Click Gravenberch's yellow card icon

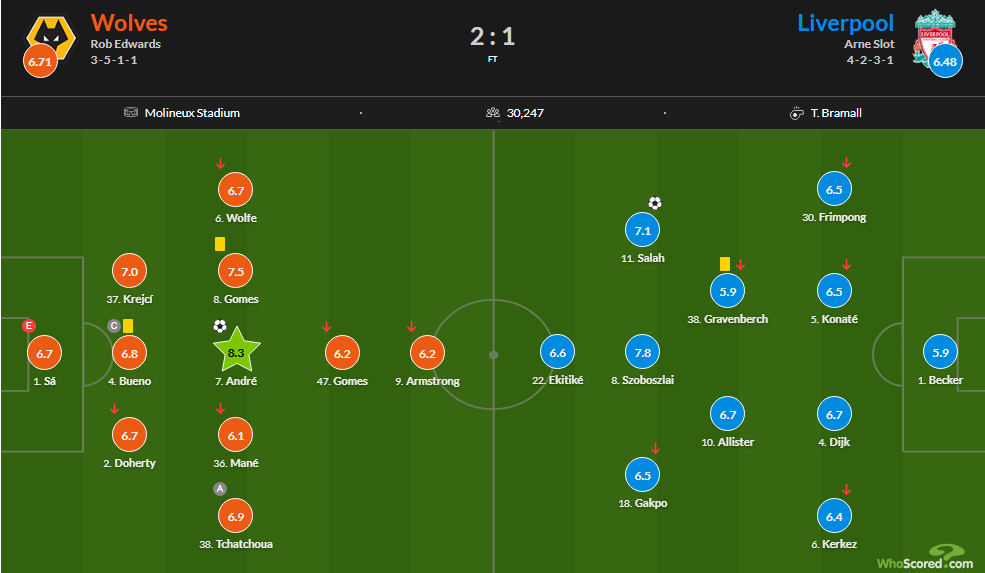point(725,264)
